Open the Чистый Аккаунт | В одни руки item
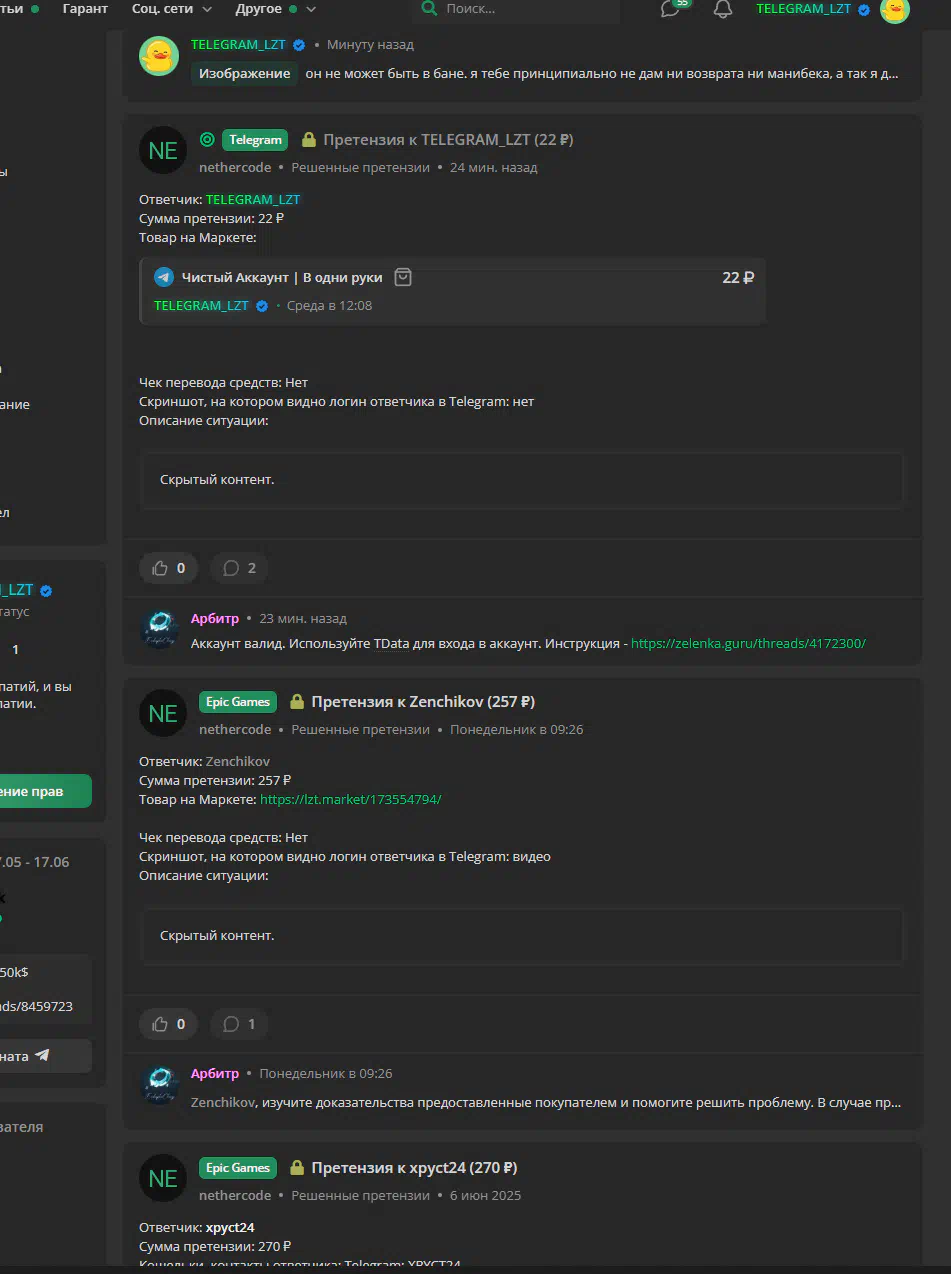Image resolution: width=951 pixels, height=1274 pixels. [282, 277]
